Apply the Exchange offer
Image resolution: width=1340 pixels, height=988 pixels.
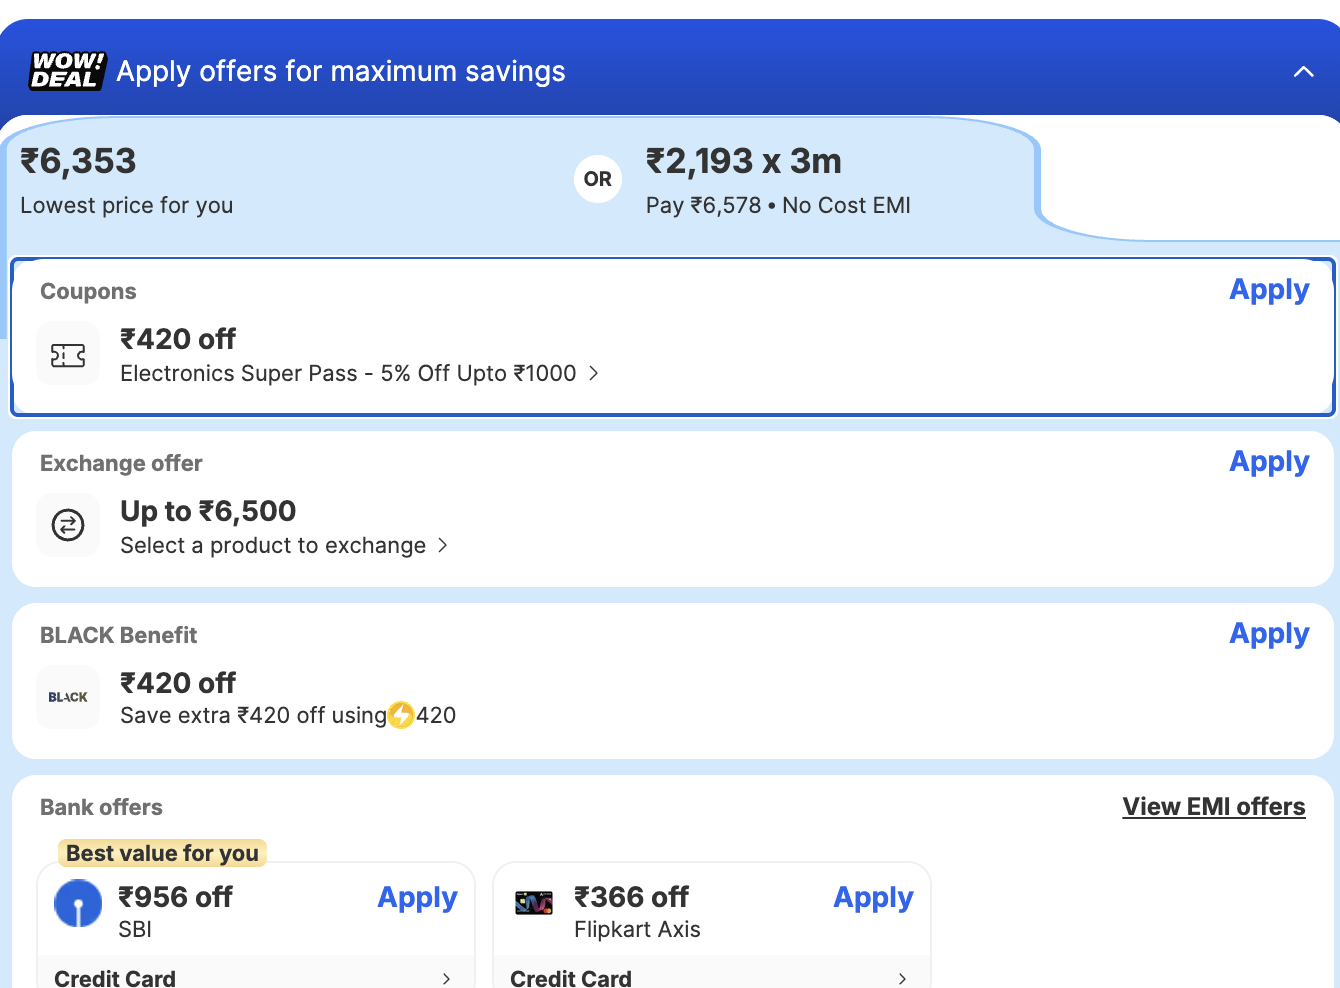point(1269,462)
